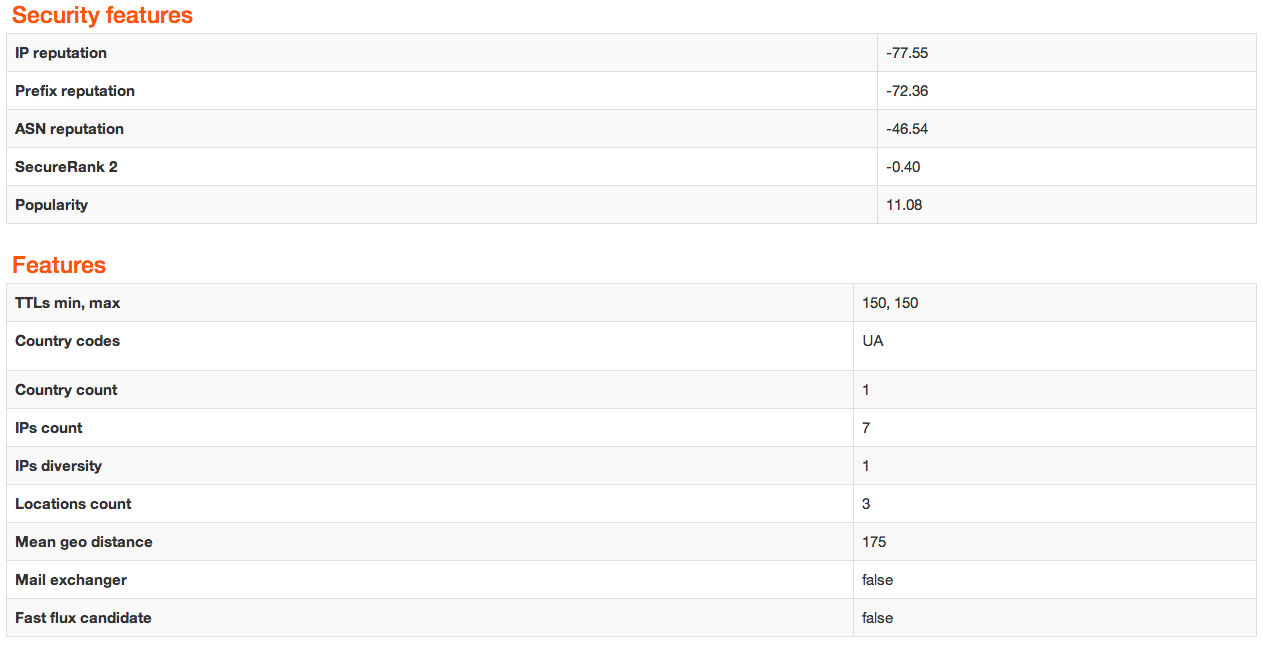
Task: Select the IPs diversity label
Action: coord(59,466)
